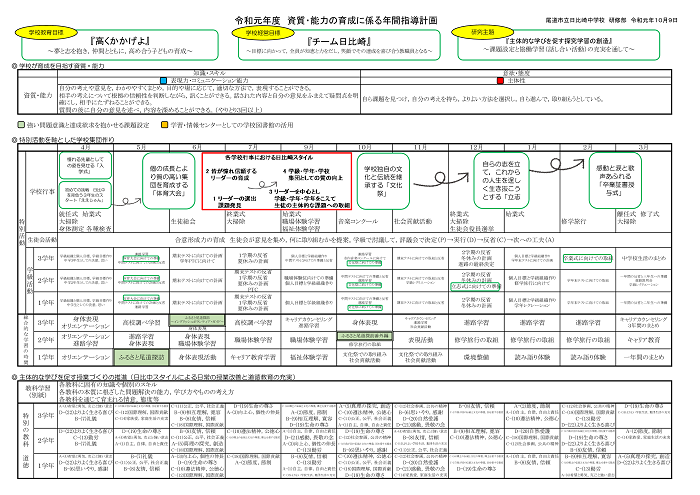Click the 音楽コンクール cell in the schedule
The width and height of the screenshot is (700, 495).
[x=358, y=220]
